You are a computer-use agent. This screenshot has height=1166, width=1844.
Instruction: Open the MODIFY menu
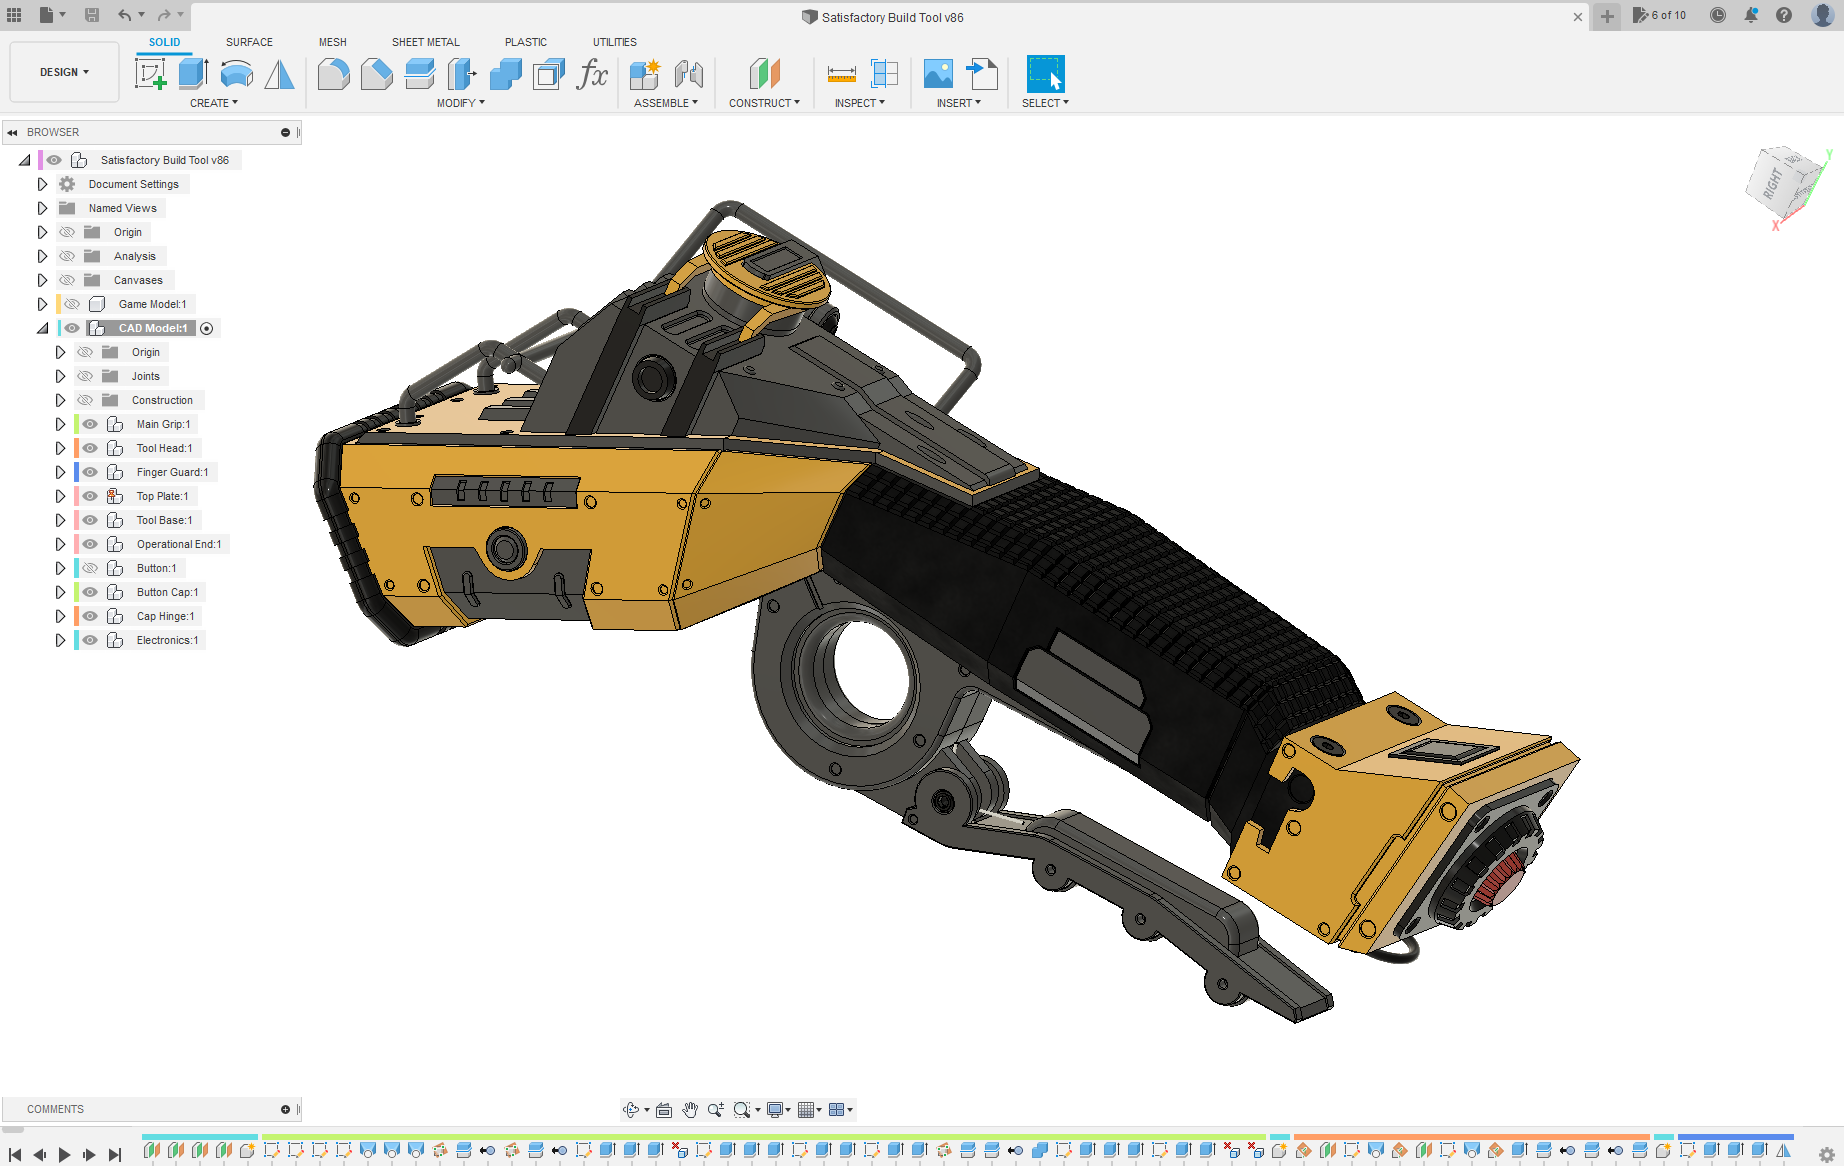460,103
